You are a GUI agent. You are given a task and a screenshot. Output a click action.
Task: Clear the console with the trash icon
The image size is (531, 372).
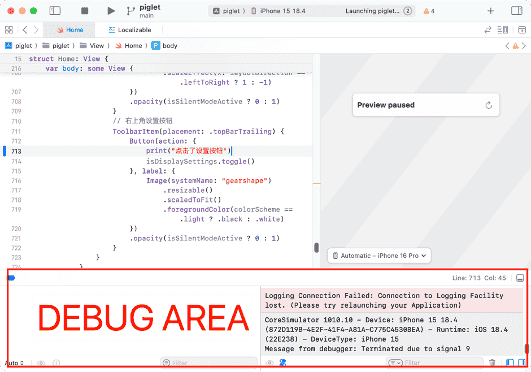click(492, 363)
